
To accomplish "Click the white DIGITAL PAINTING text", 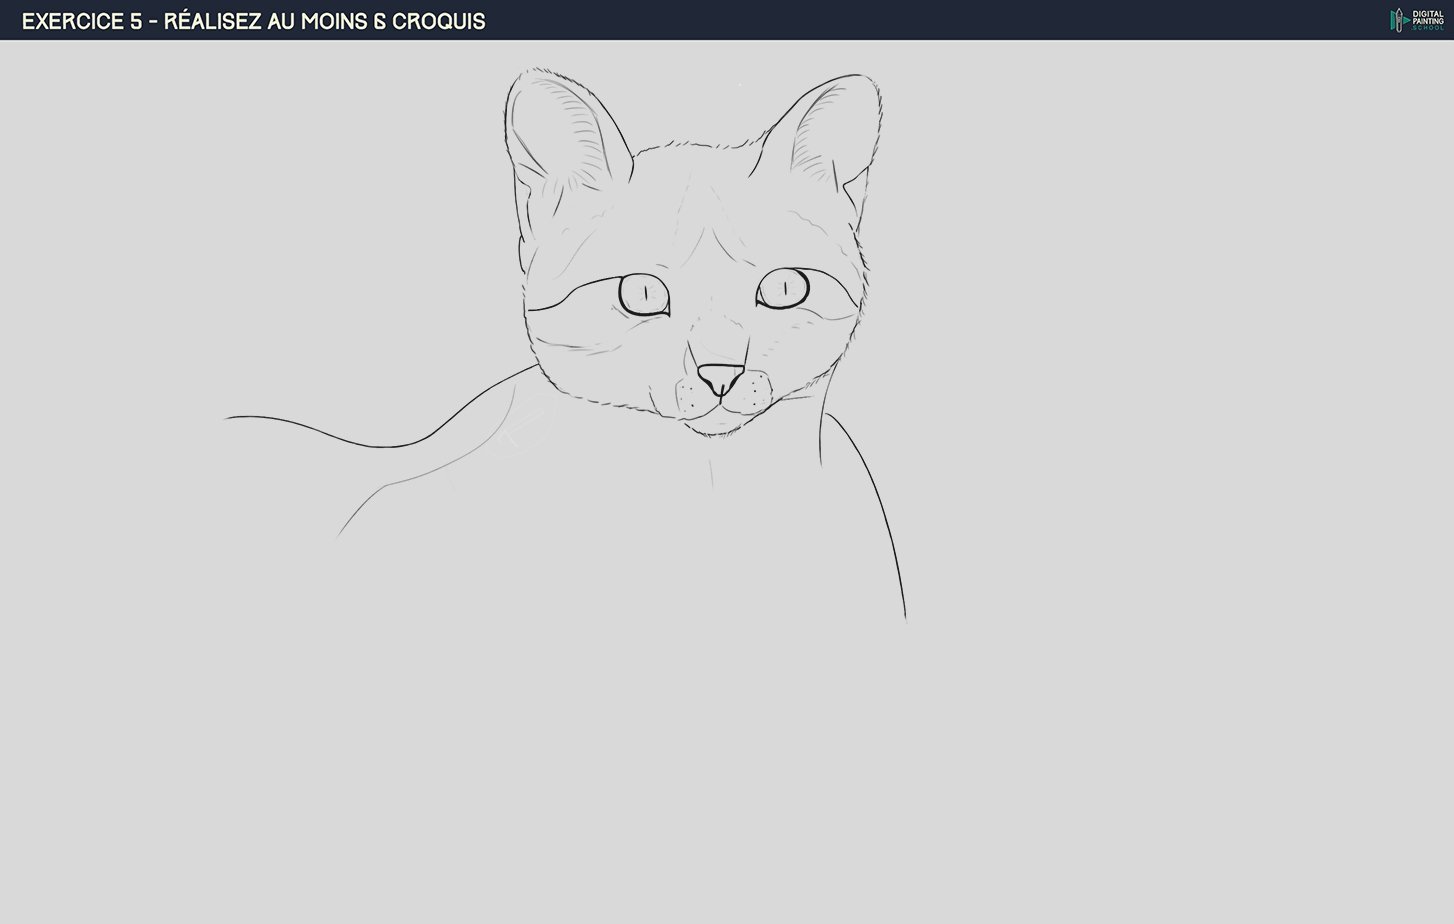I will [1428, 16].
